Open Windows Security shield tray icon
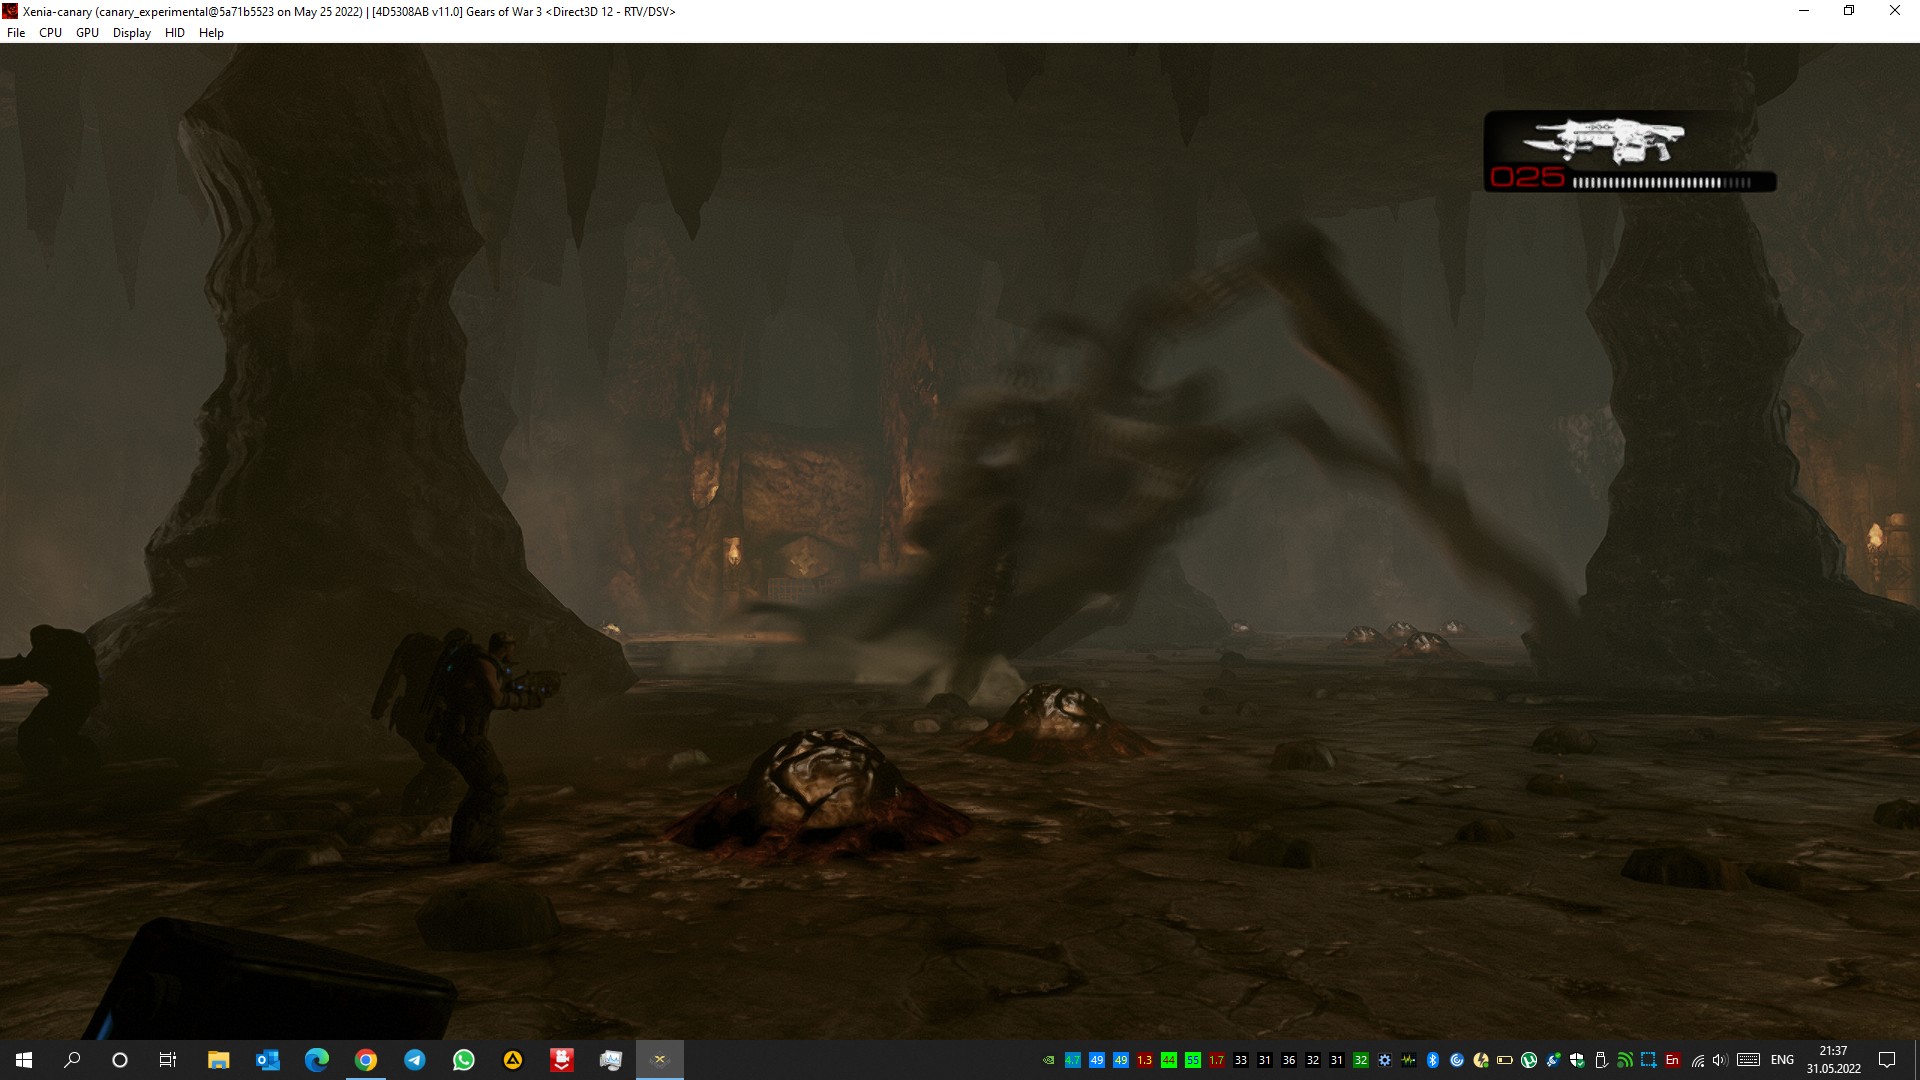Image resolution: width=1920 pixels, height=1080 pixels. coord(1576,1060)
